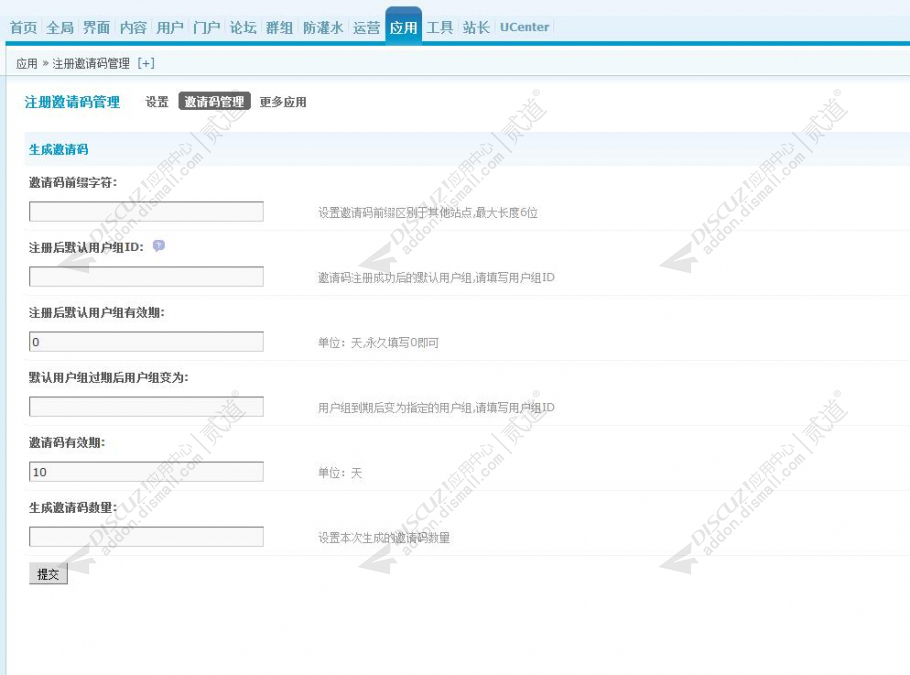Open the 防灌水 menu
The image size is (910, 675).
[x=321, y=28]
